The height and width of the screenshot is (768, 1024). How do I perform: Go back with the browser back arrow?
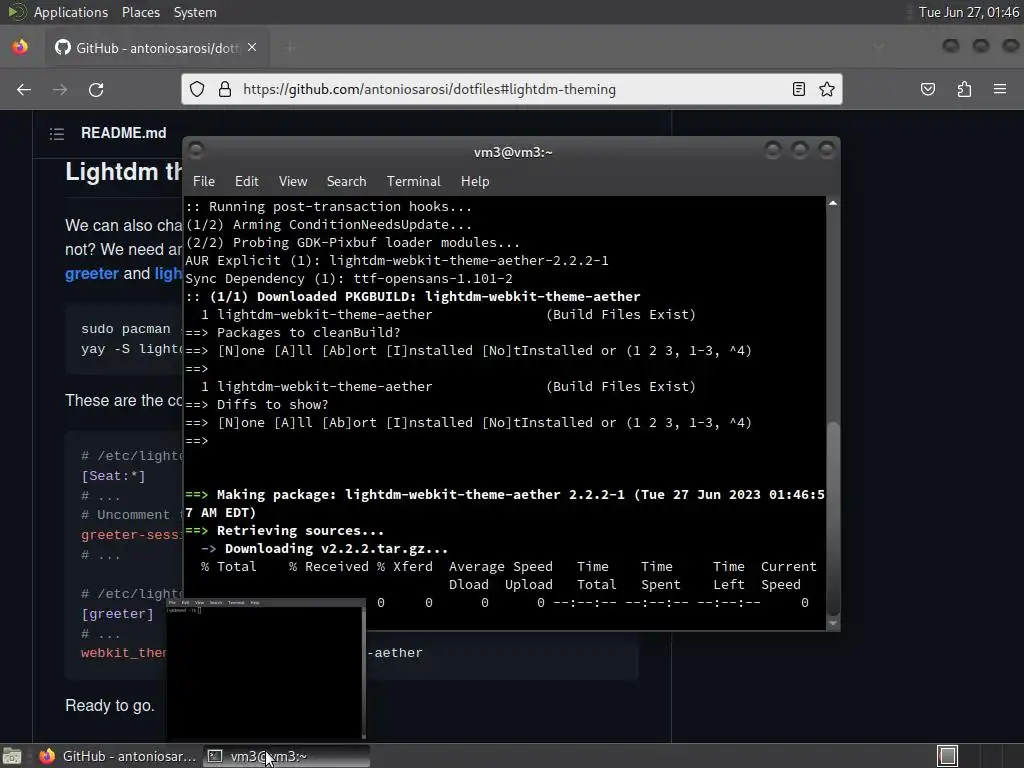[x=24, y=89]
